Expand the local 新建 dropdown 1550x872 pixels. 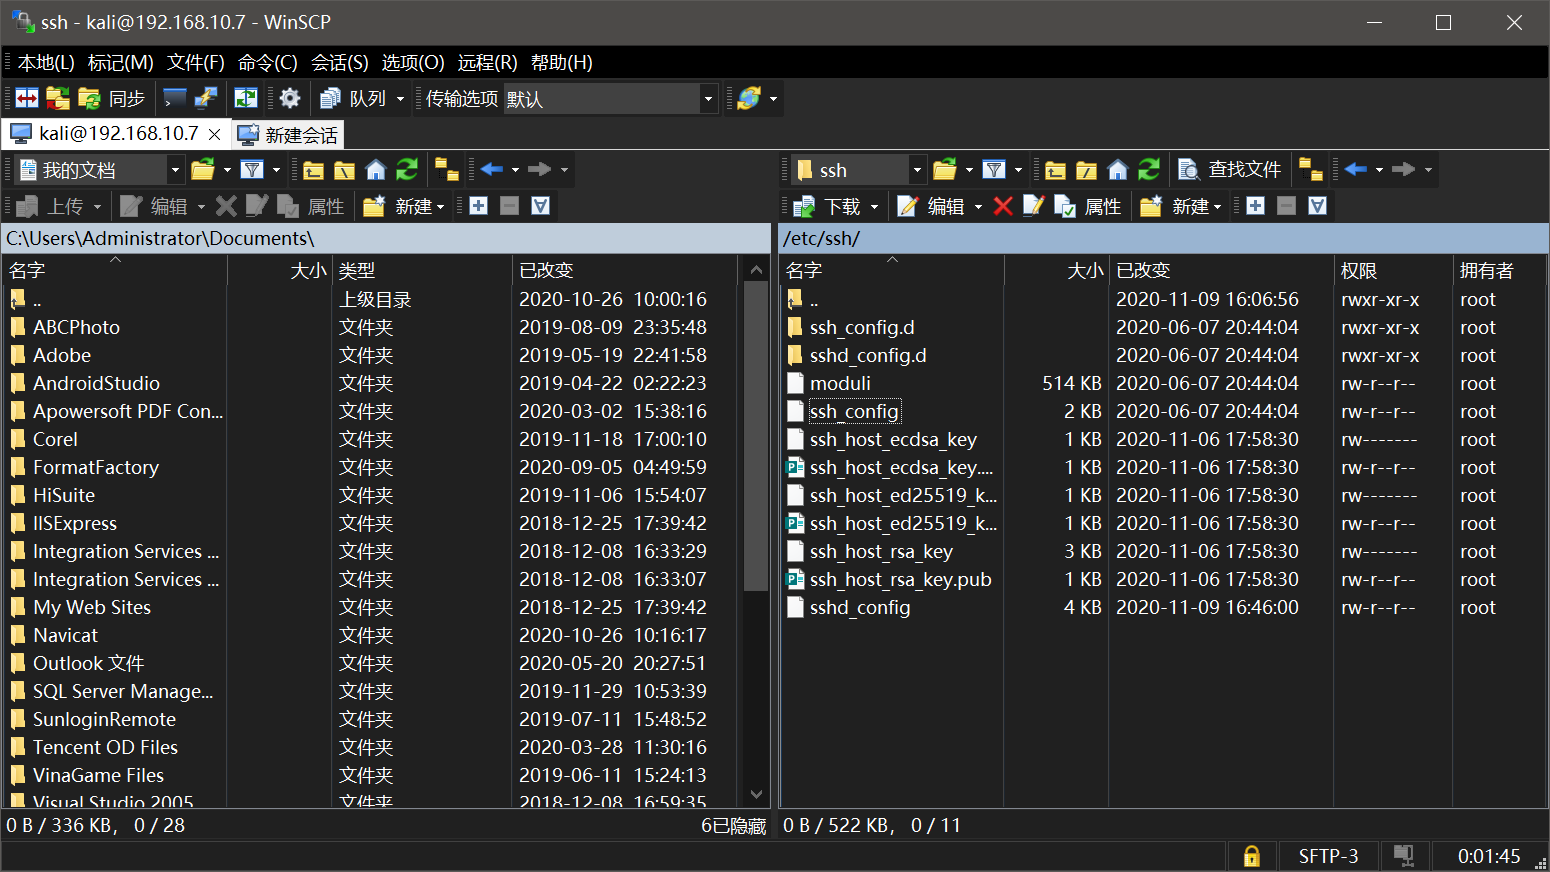(440, 206)
